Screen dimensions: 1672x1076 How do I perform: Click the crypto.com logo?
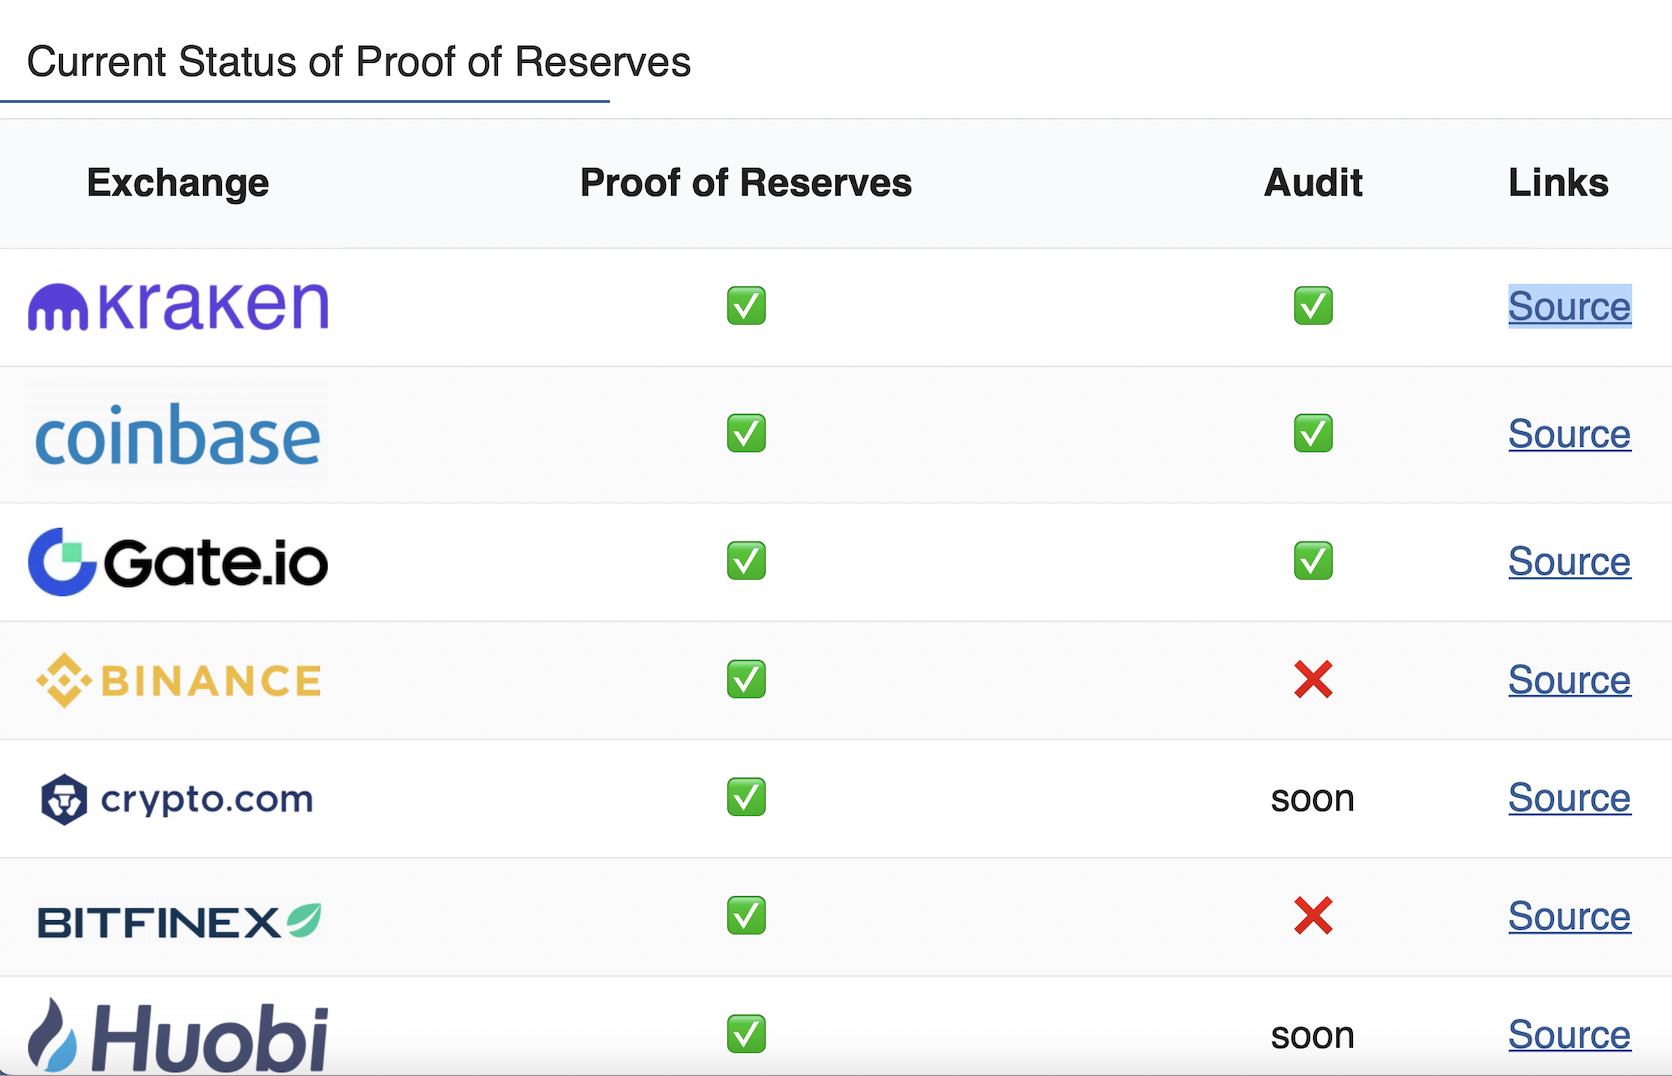(177, 799)
